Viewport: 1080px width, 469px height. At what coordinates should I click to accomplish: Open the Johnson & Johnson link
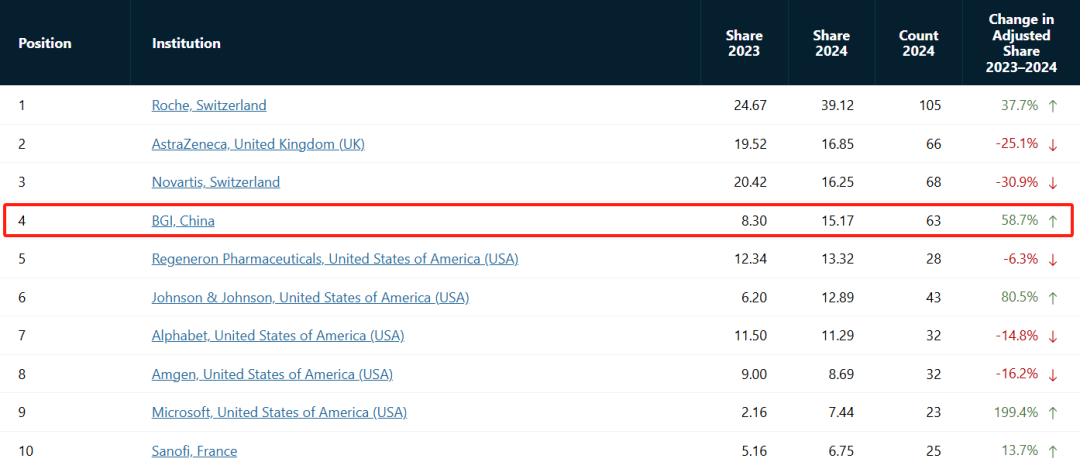coord(310,298)
